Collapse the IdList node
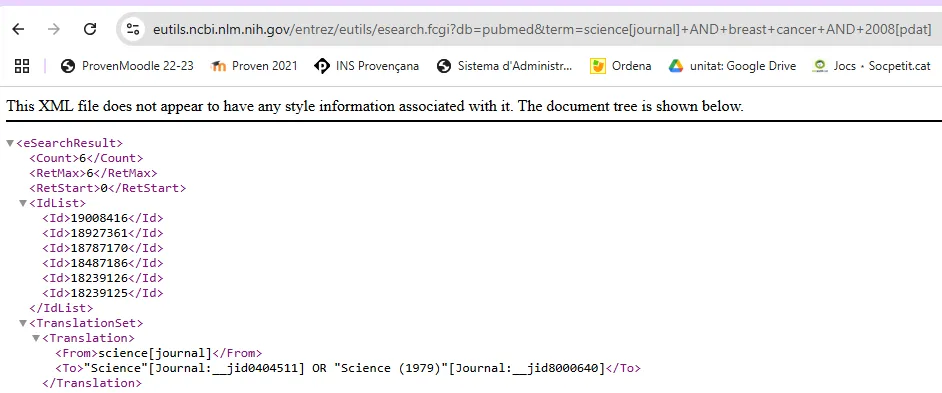Viewport: 942px width, 393px height. click(x=23, y=203)
